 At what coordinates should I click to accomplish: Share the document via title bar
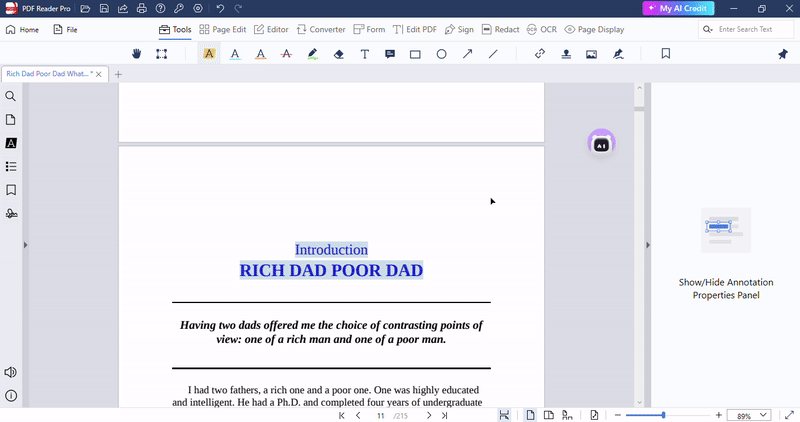pyautogui.click(x=122, y=8)
